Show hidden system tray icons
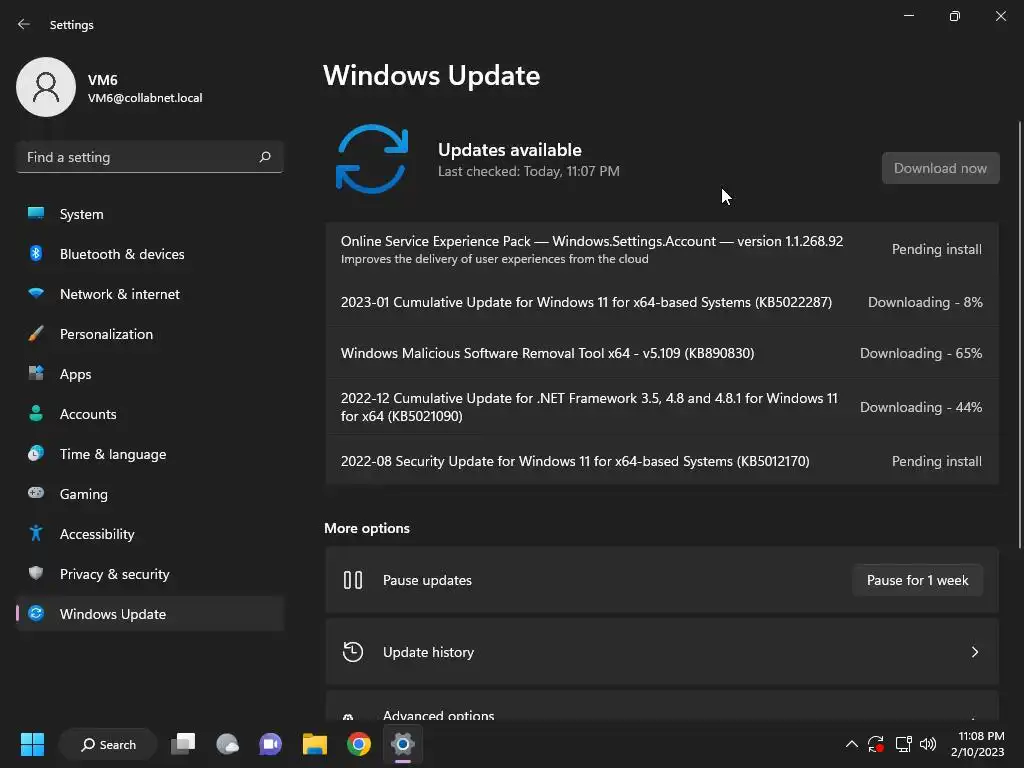This screenshot has width=1024, height=768. pos(852,744)
